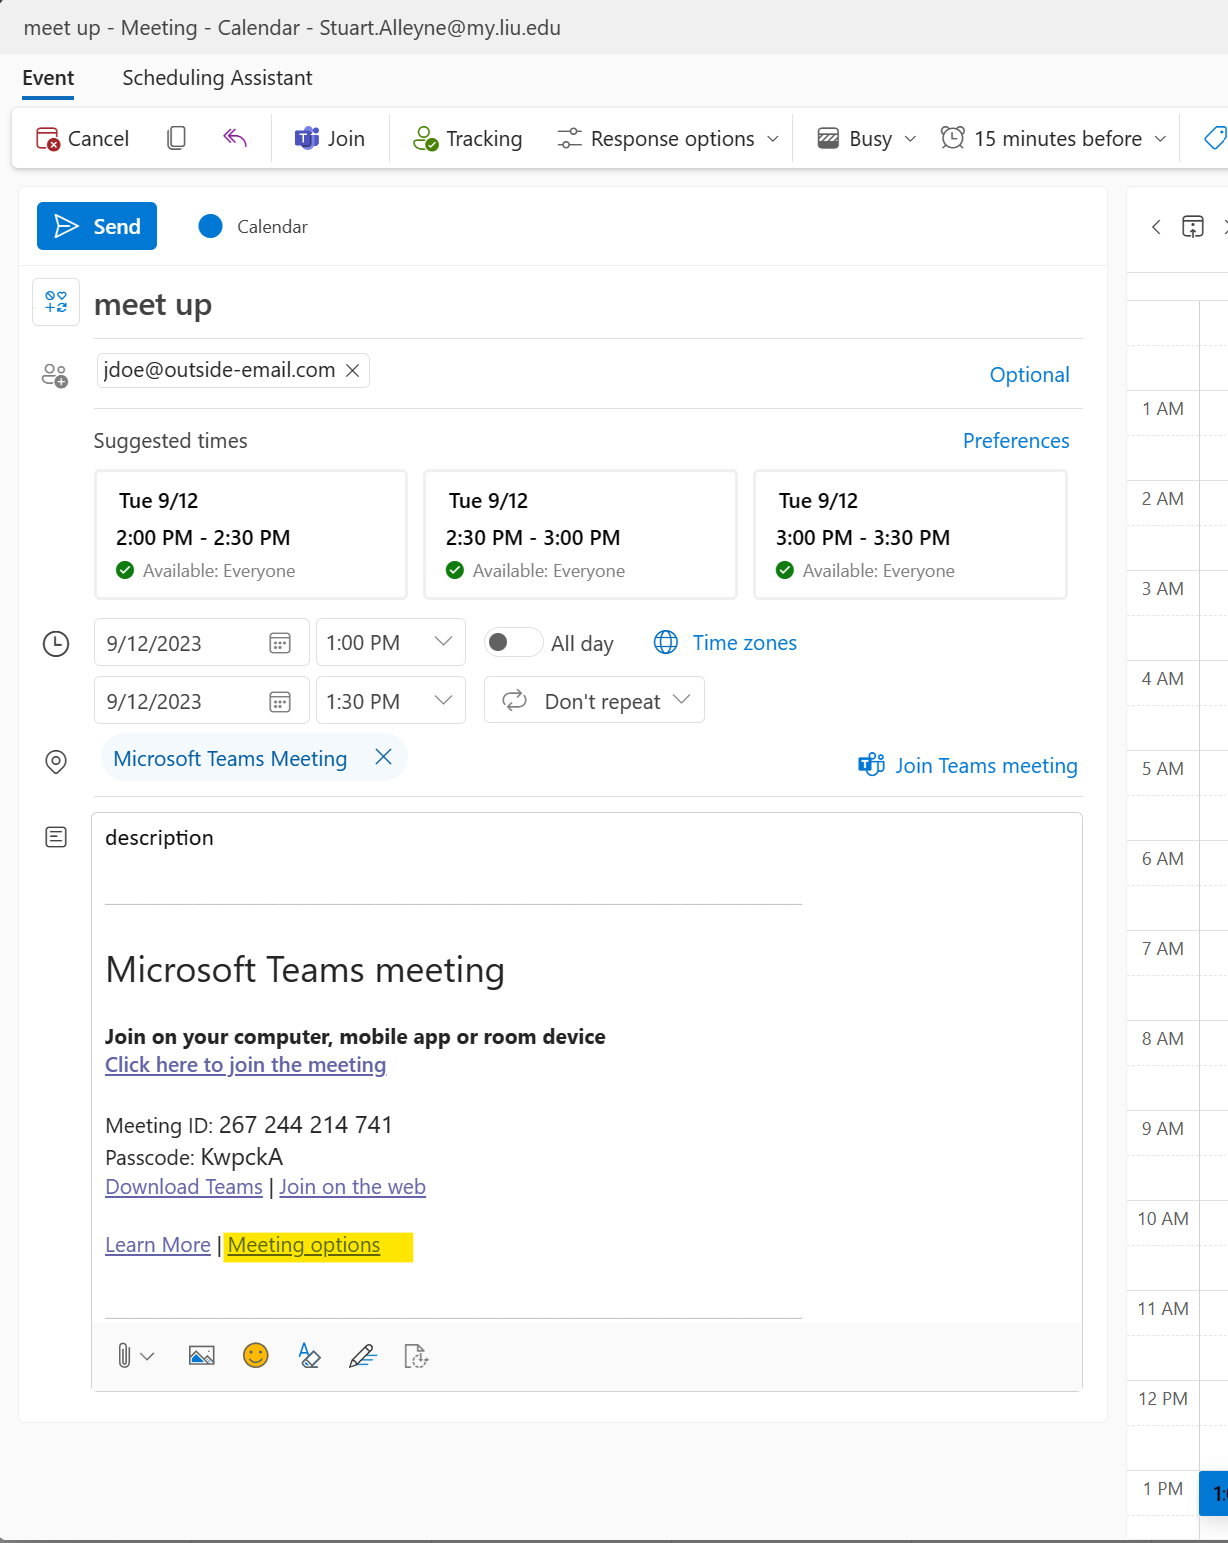Open date picker for the start date
This screenshot has width=1228, height=1543.
click(280, 643)
